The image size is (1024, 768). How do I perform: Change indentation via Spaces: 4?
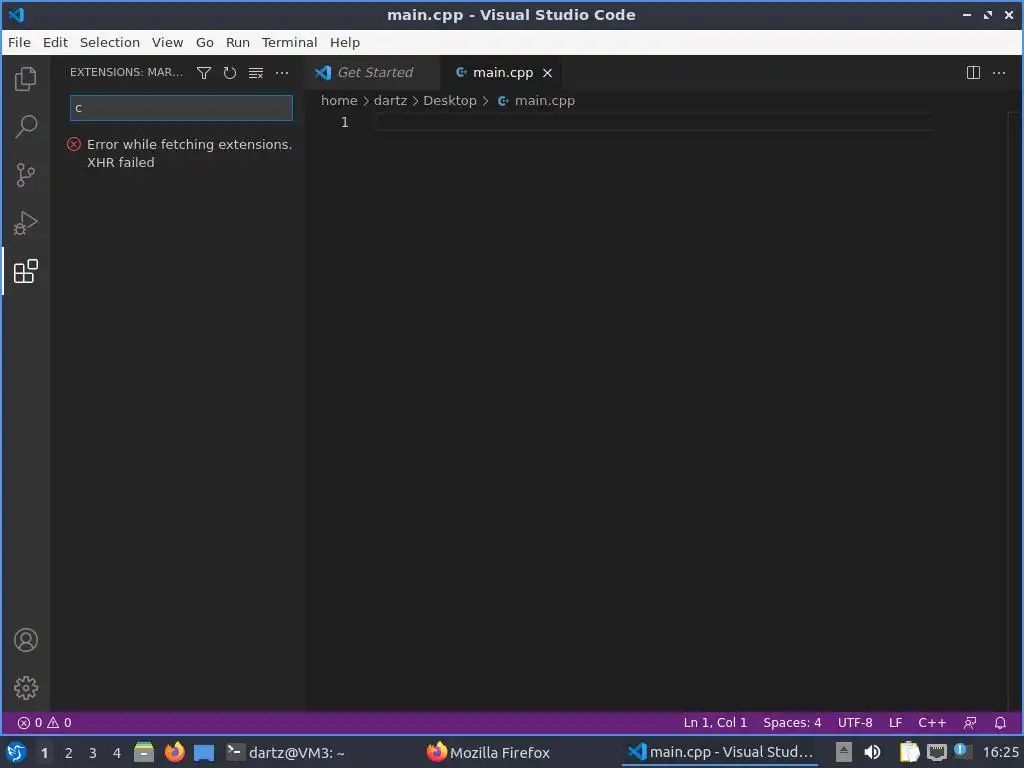point(792,722)
